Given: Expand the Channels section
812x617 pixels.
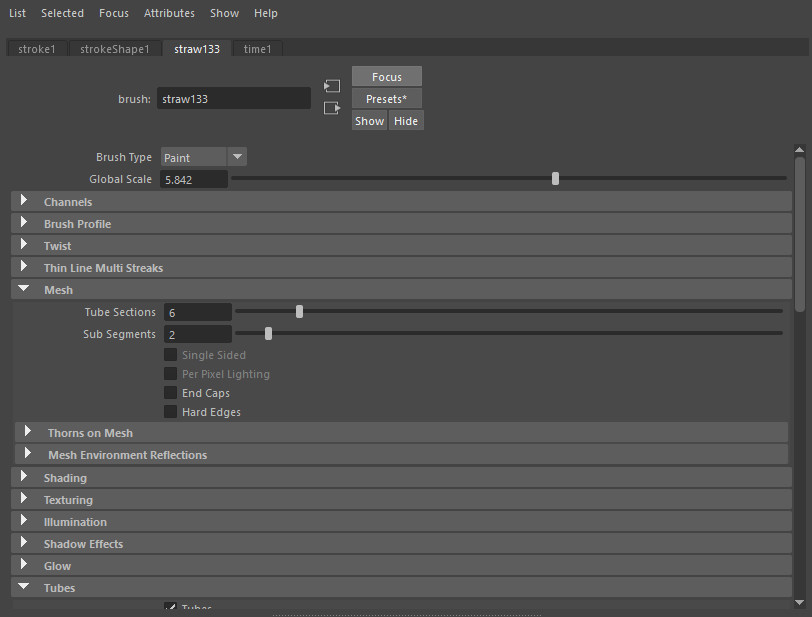Looking at the screenshot, I should click(x=401, y=202).
